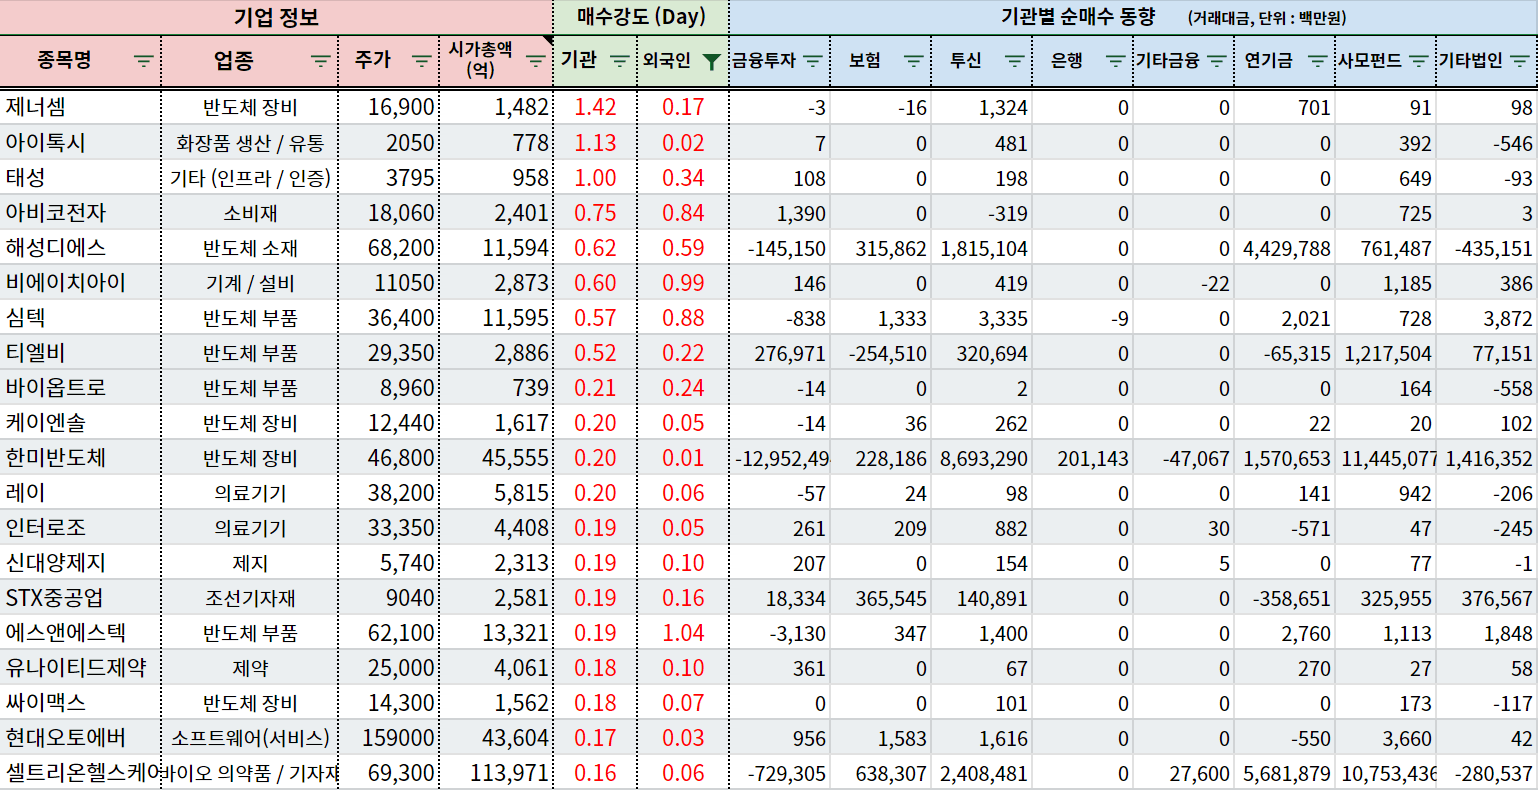Select the 아비코전자 stock name cell
This screenshot has height=790, width=1538.
[80, 212]
